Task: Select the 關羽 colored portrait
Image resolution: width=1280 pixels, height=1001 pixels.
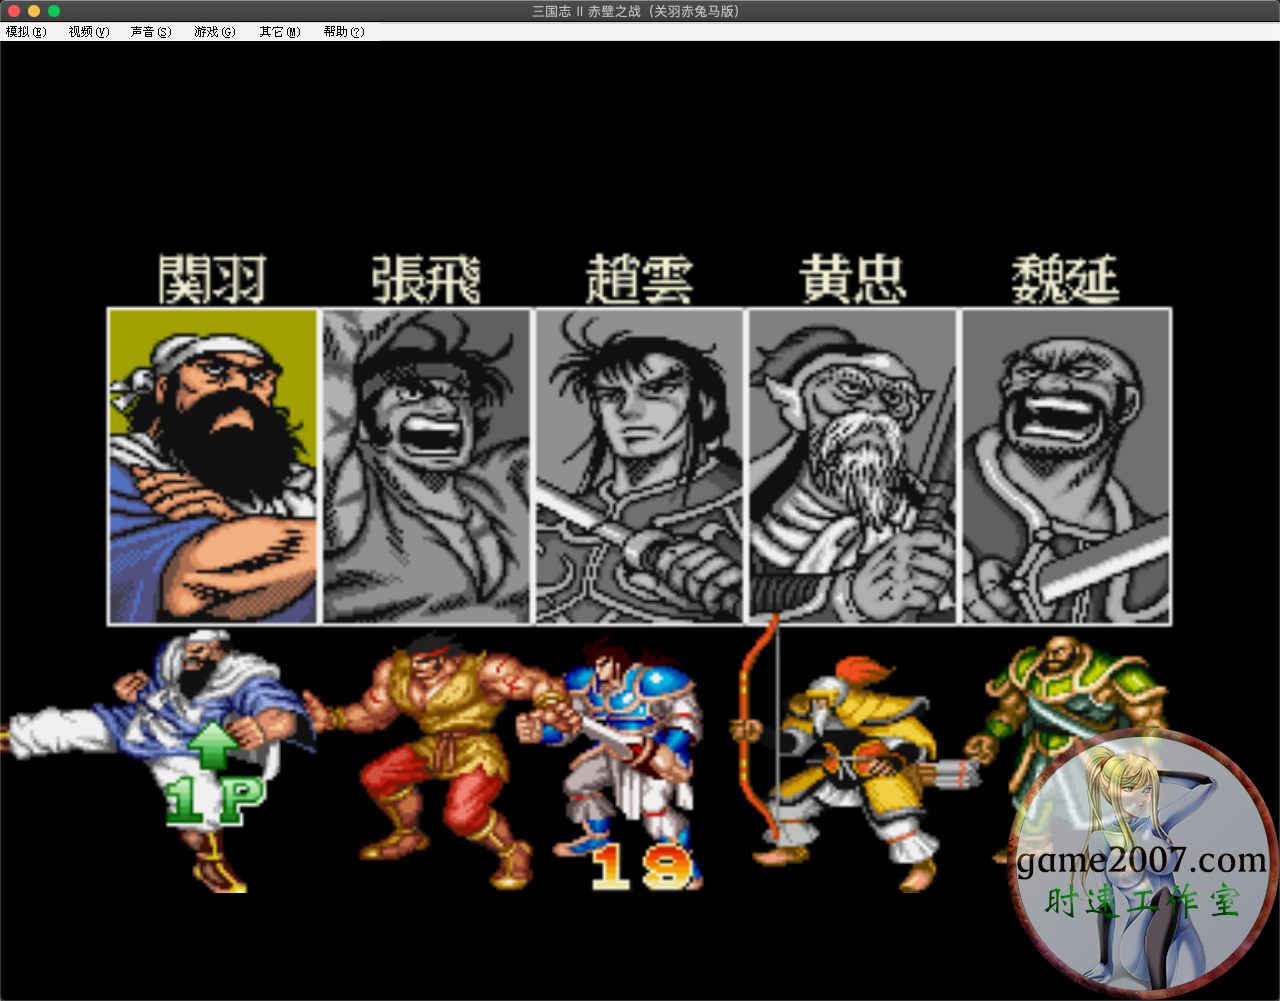Action: pos(213,466)
